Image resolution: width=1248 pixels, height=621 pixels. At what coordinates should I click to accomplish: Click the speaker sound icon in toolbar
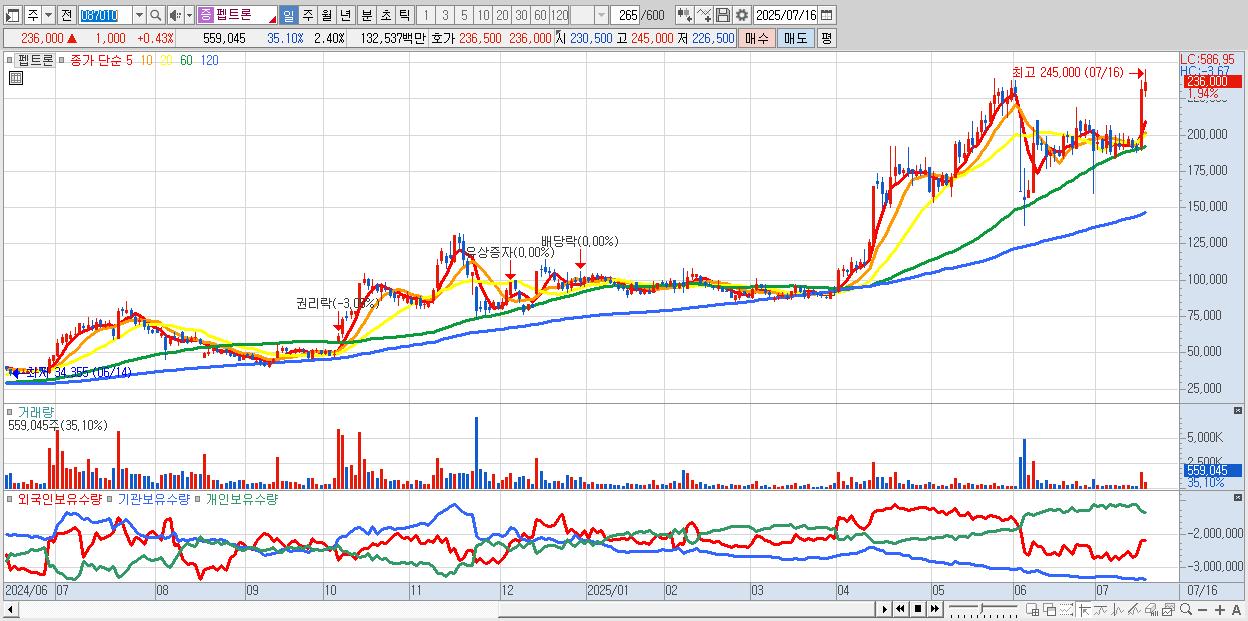[175, 15]
